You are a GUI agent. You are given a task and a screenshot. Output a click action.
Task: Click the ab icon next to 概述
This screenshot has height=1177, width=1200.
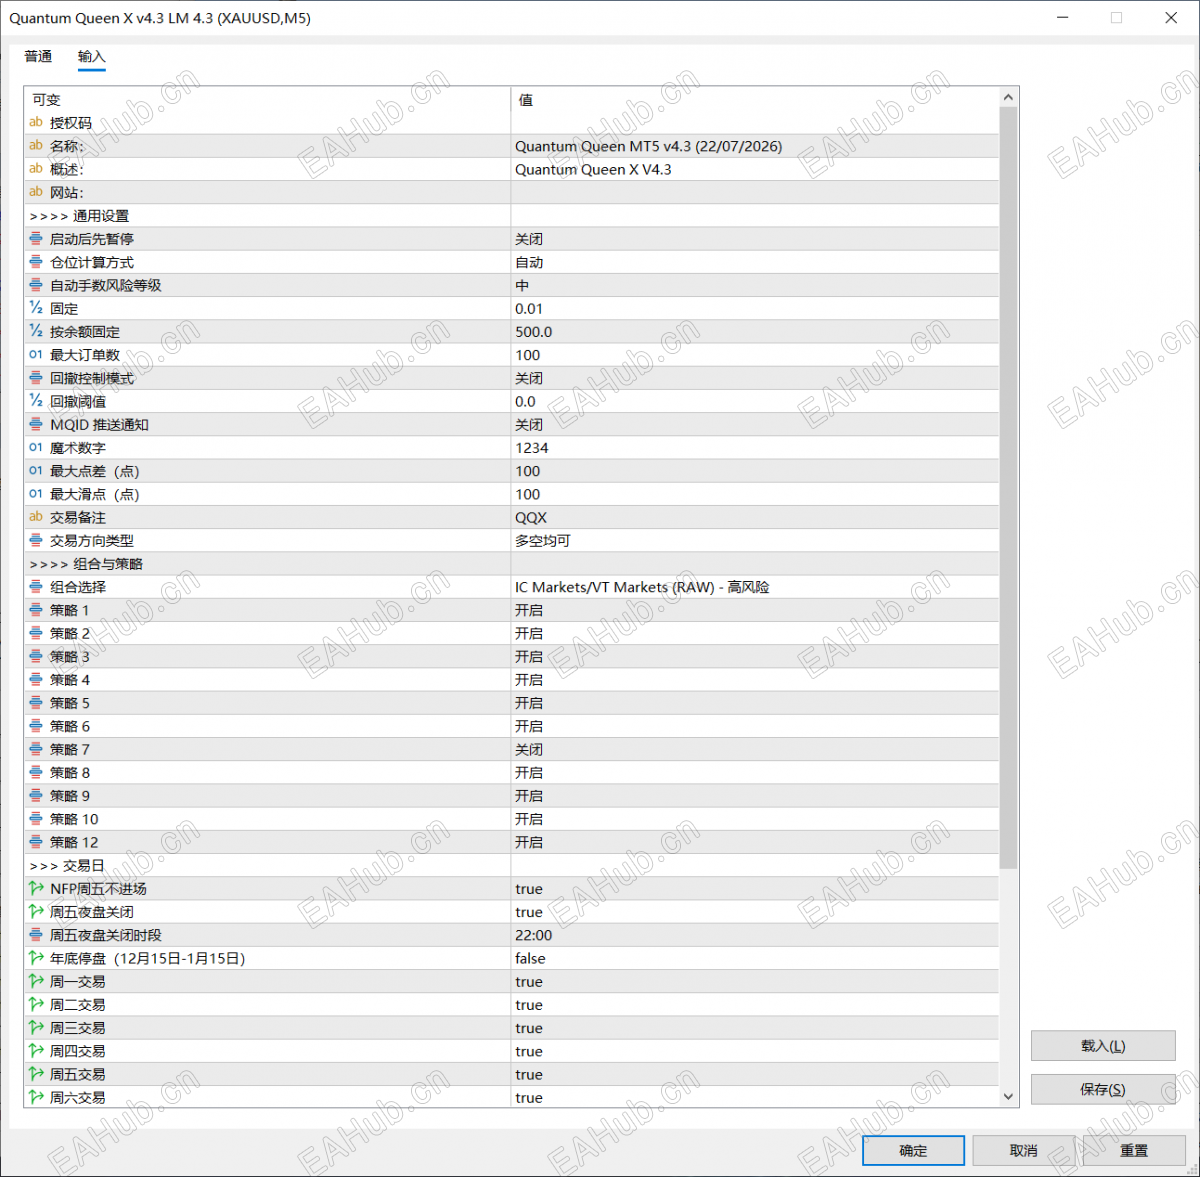(x=36, y=168)
